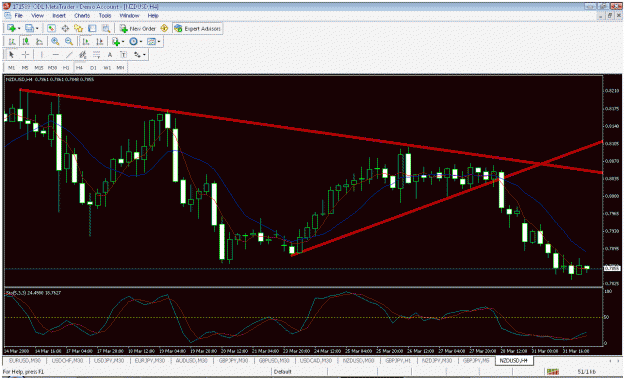Open the Profiles toolbar icon
The width and height of the screenshot is (625, 378).
point(29,28)
